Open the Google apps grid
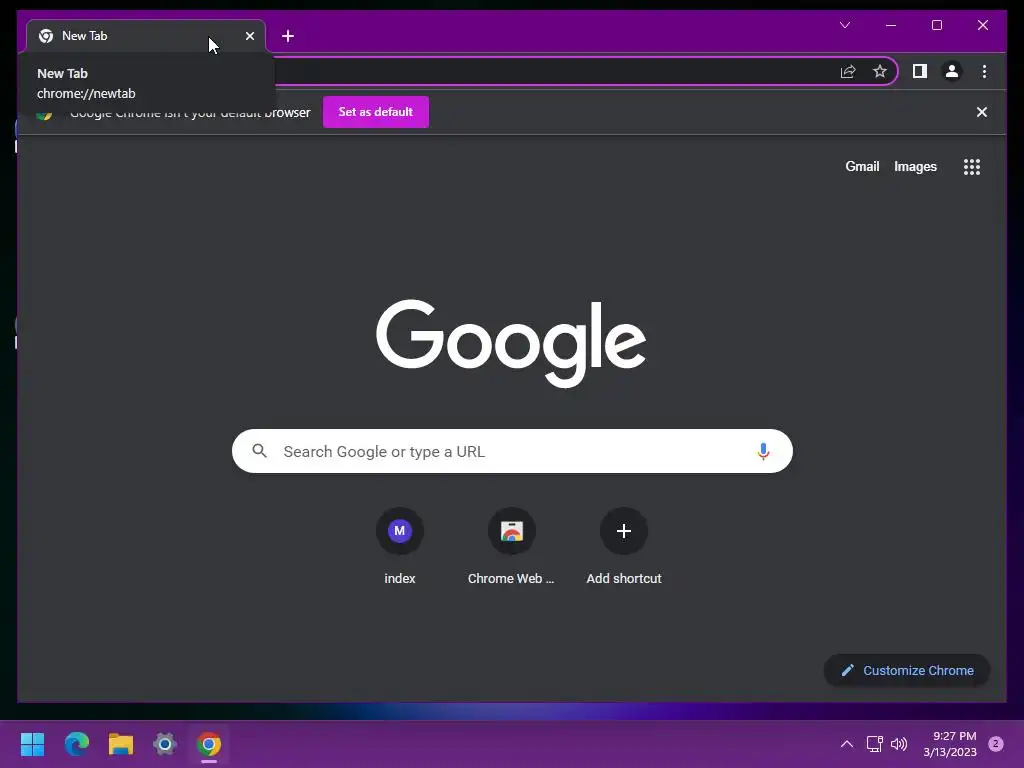 point(971,167)
